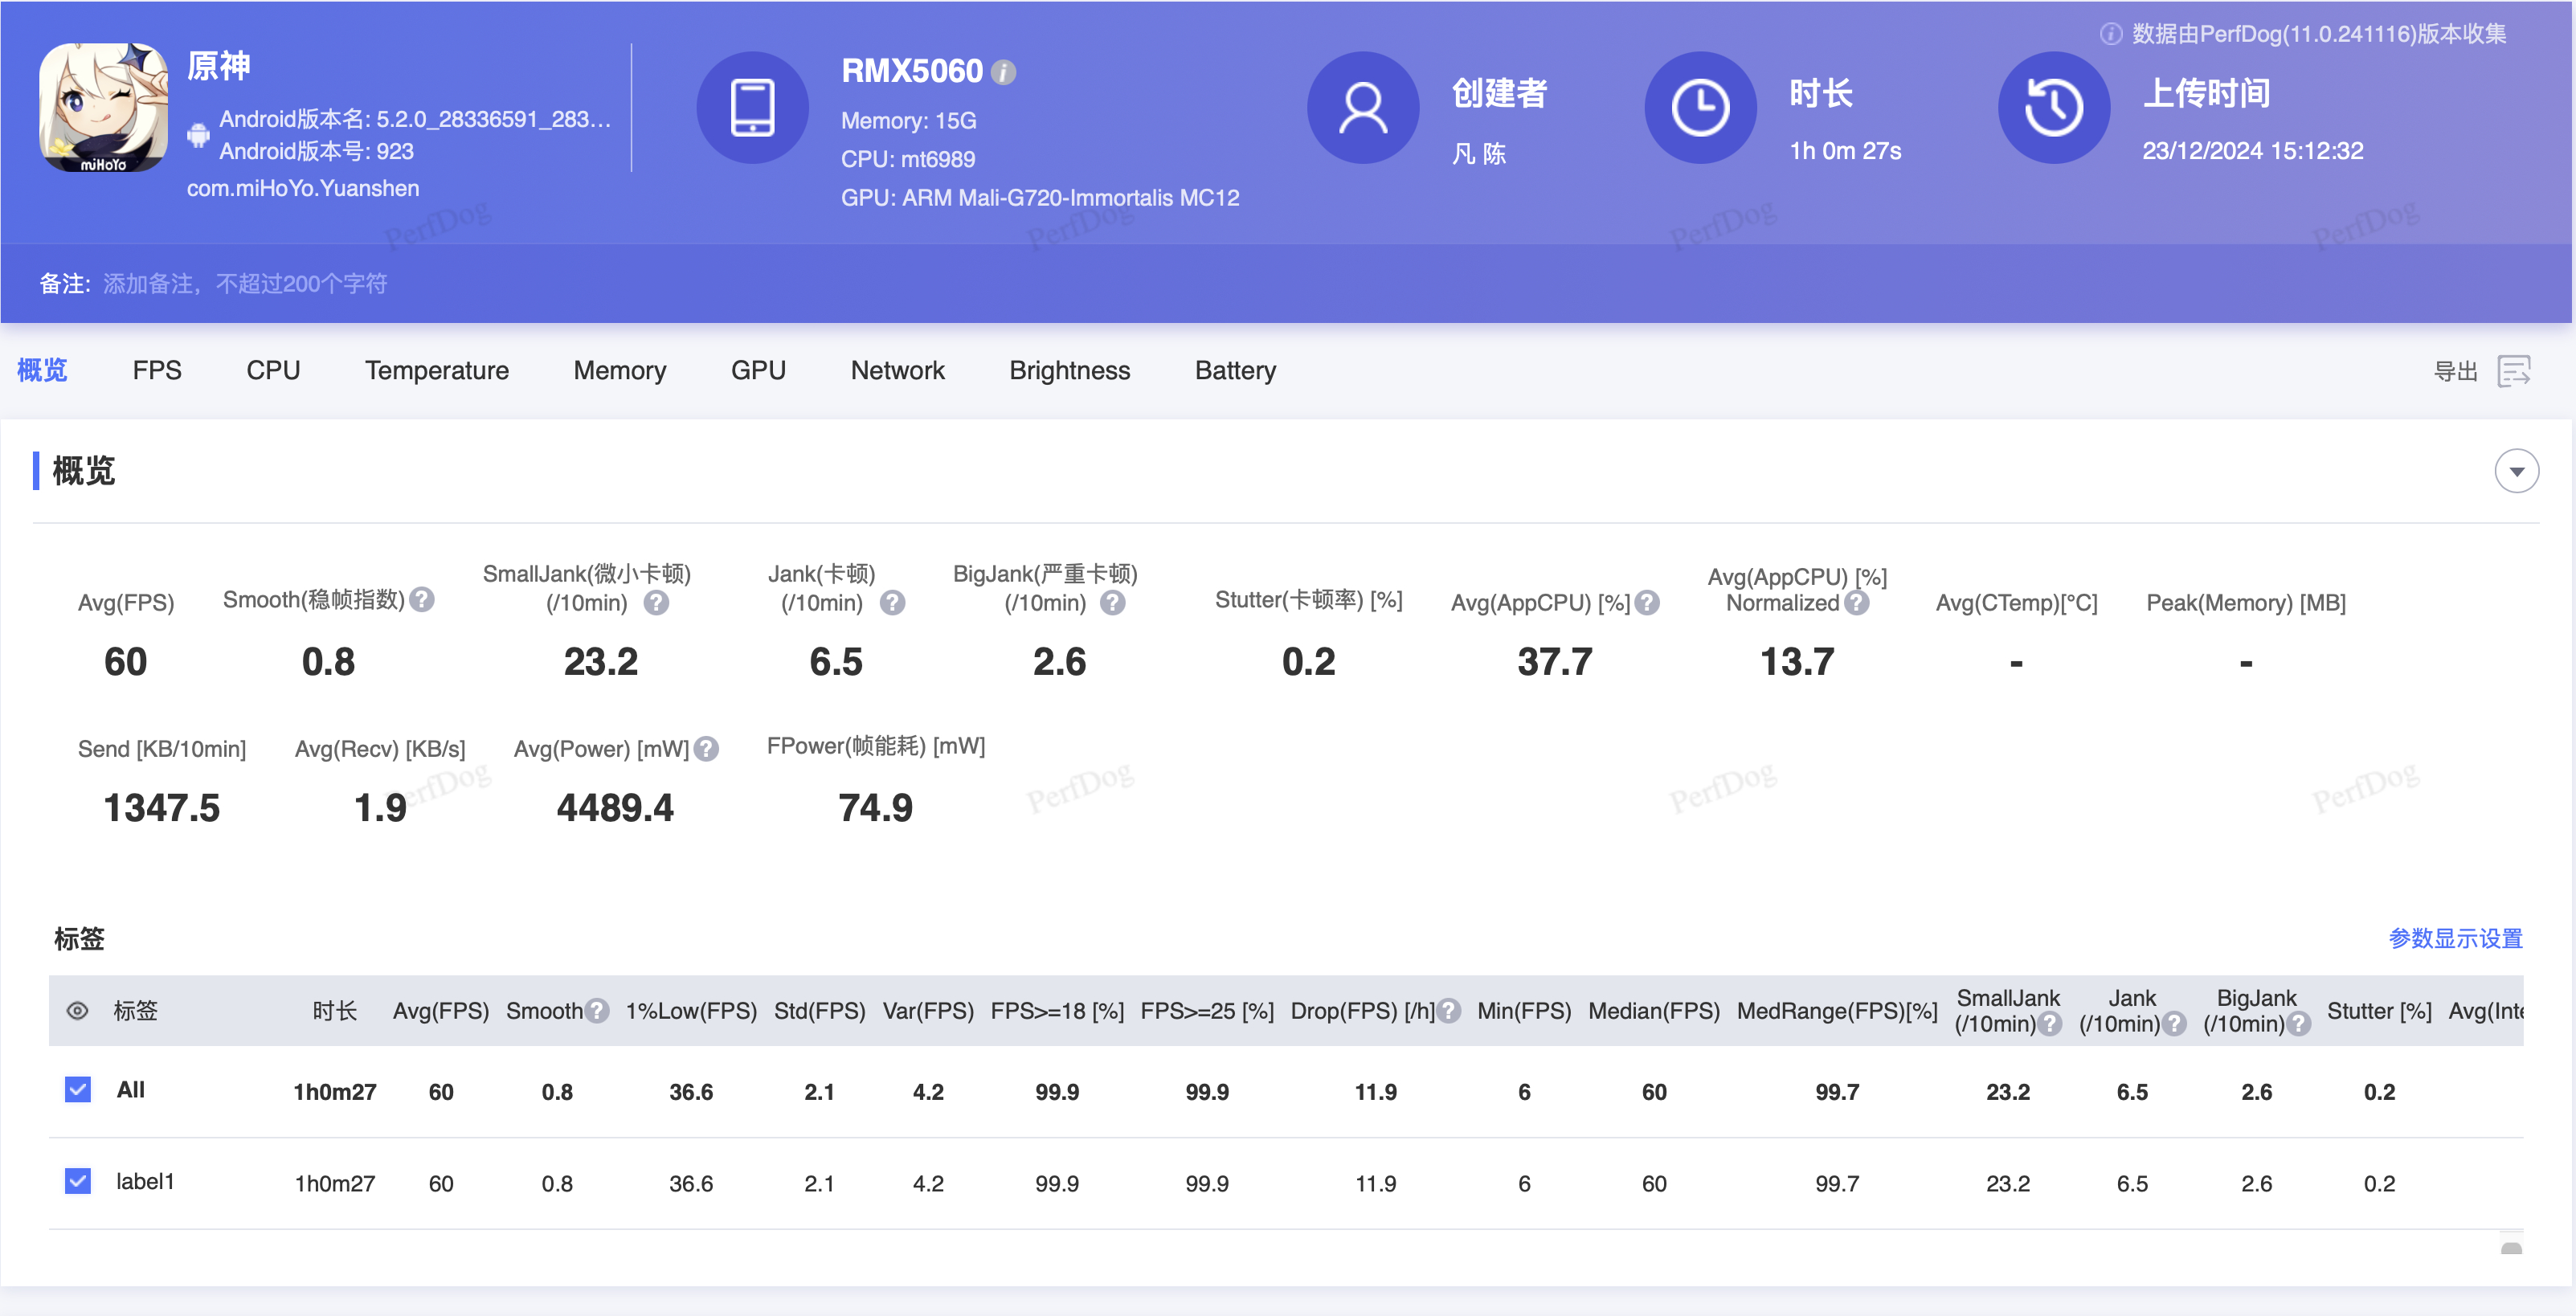Click the Avg(Power) value 4489.4
The width and height of the screenshot is (2576, 1316).
[615, 808]
